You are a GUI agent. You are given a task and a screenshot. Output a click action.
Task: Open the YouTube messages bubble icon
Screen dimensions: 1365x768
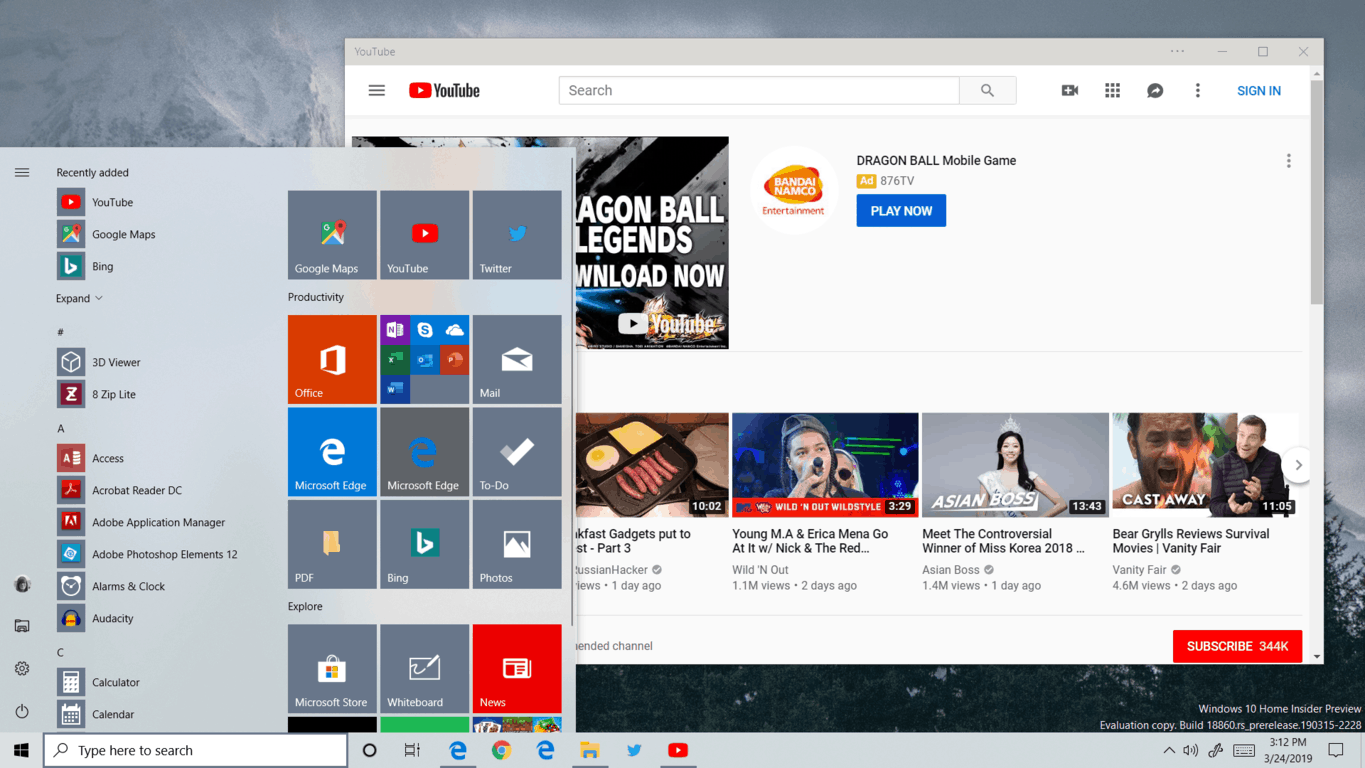point(1155,90)
